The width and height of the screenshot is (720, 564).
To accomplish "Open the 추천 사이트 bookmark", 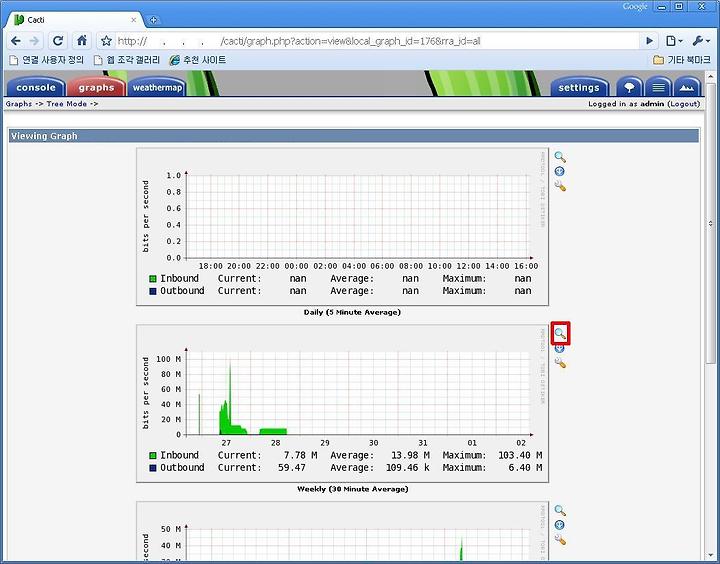I will click(x=198, y=60).
